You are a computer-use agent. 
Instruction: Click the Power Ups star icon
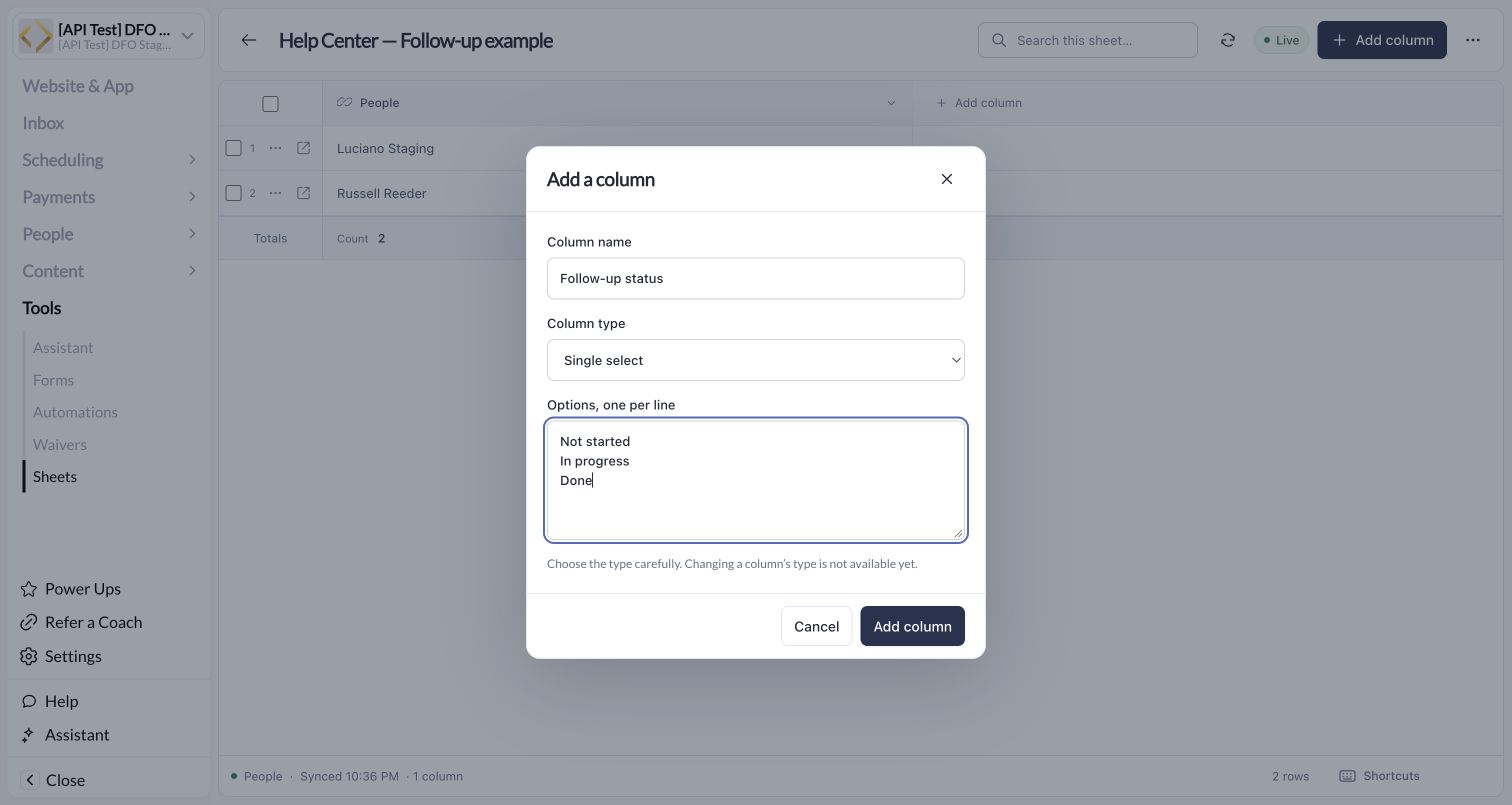click(29, 589)
